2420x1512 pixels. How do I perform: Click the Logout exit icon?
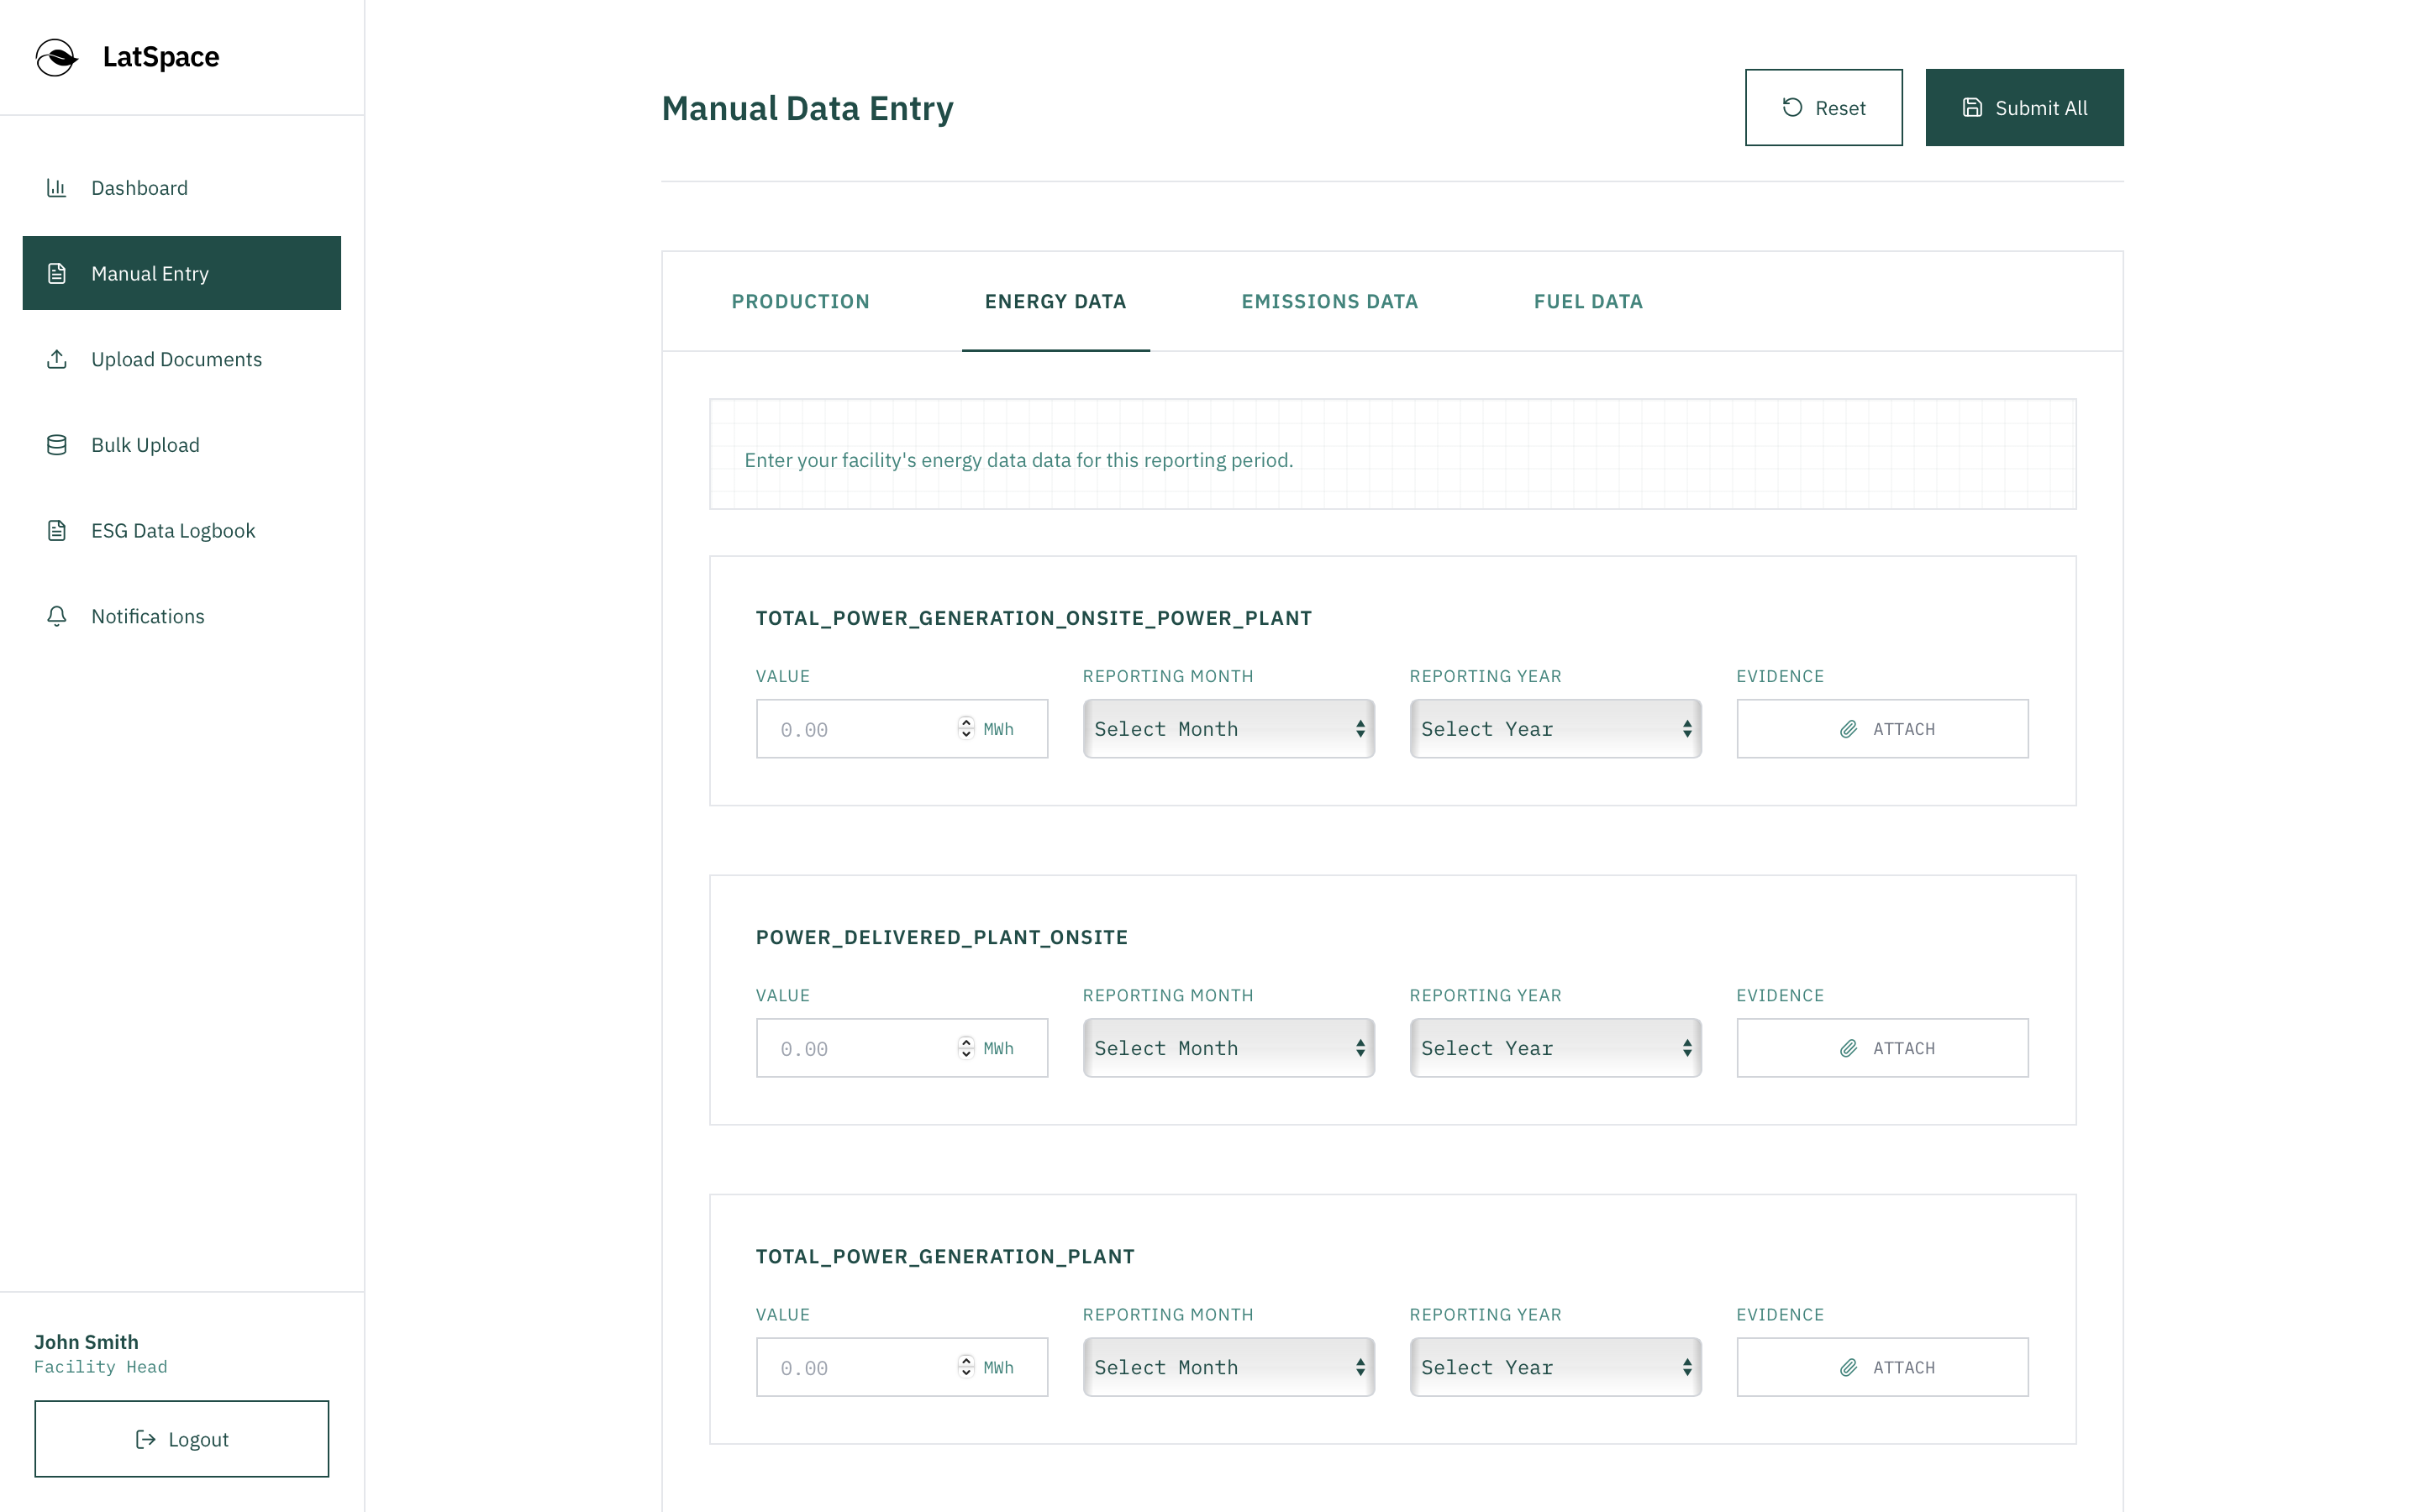[145, 1439]
